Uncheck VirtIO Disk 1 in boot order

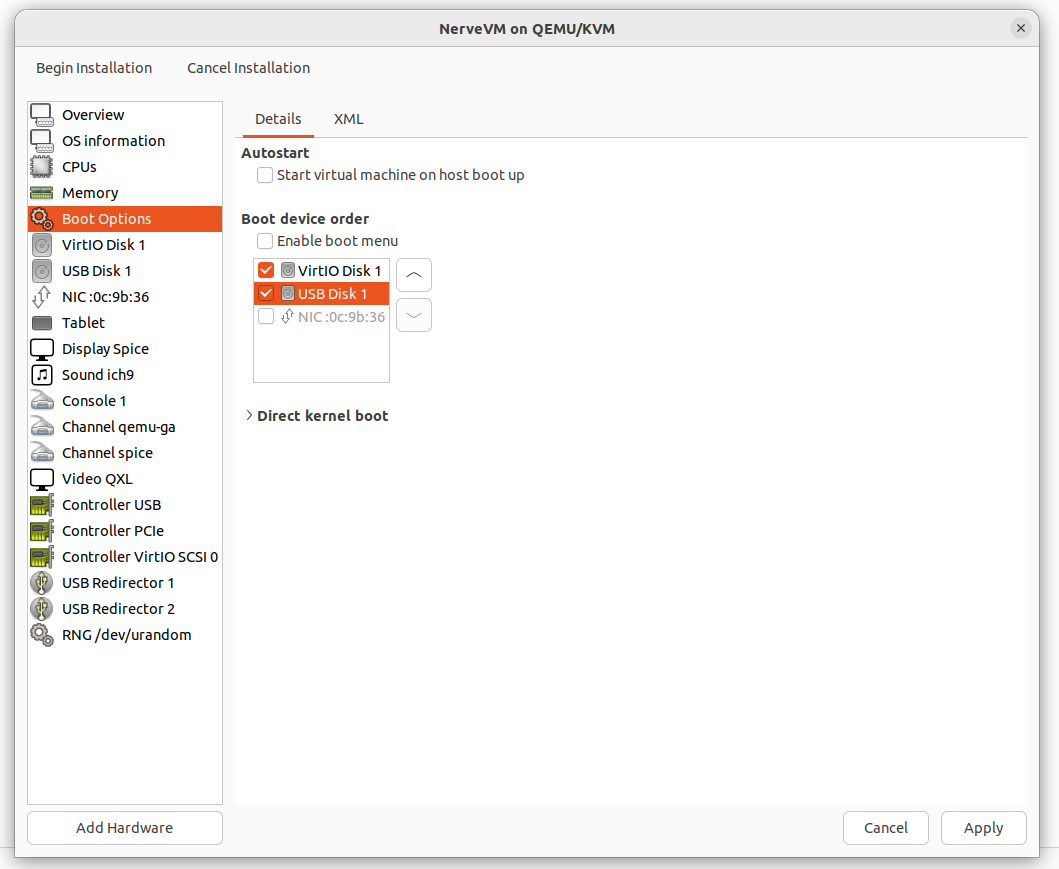pos(266,271)
